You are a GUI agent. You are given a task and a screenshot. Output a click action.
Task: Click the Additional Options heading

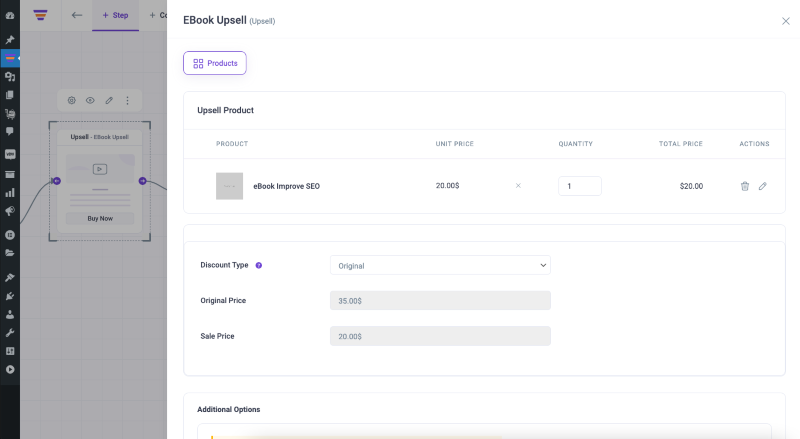point(229,409)
